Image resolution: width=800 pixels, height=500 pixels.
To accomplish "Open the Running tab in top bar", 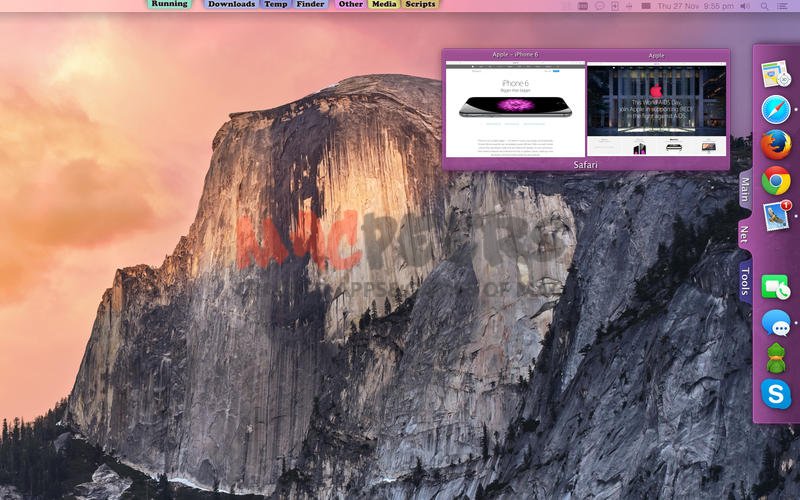I will pos(169,4).
